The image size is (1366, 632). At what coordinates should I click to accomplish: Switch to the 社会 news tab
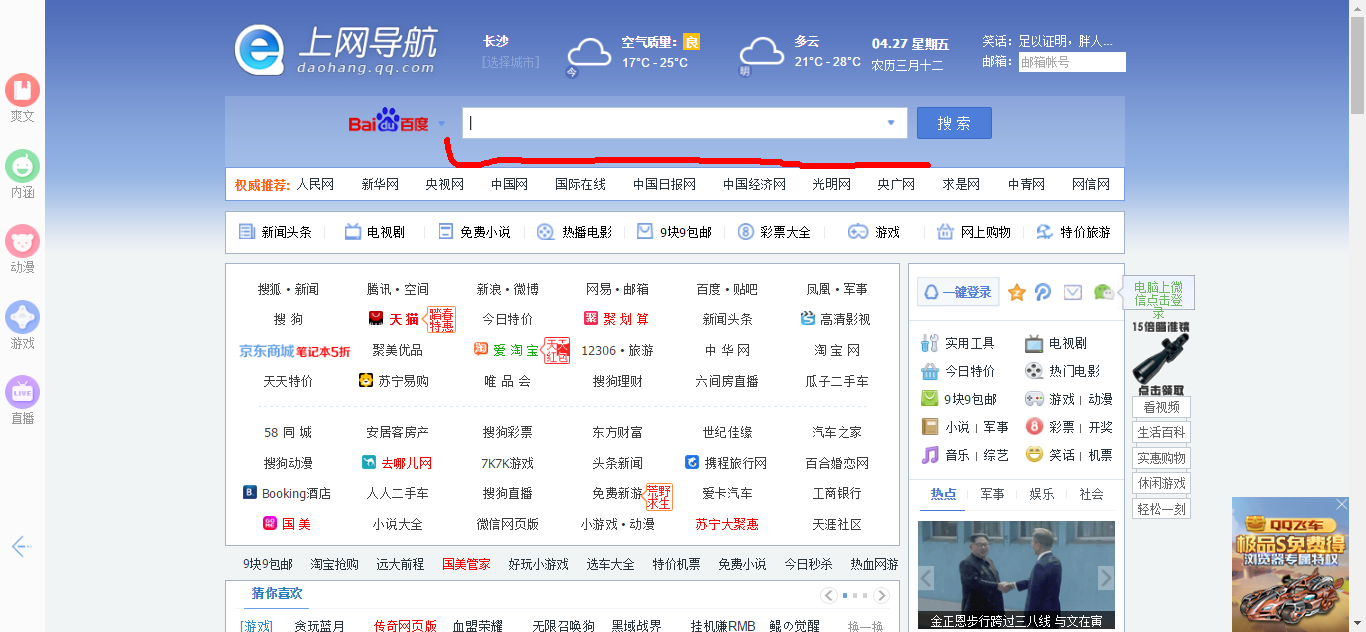point(1091,494)
